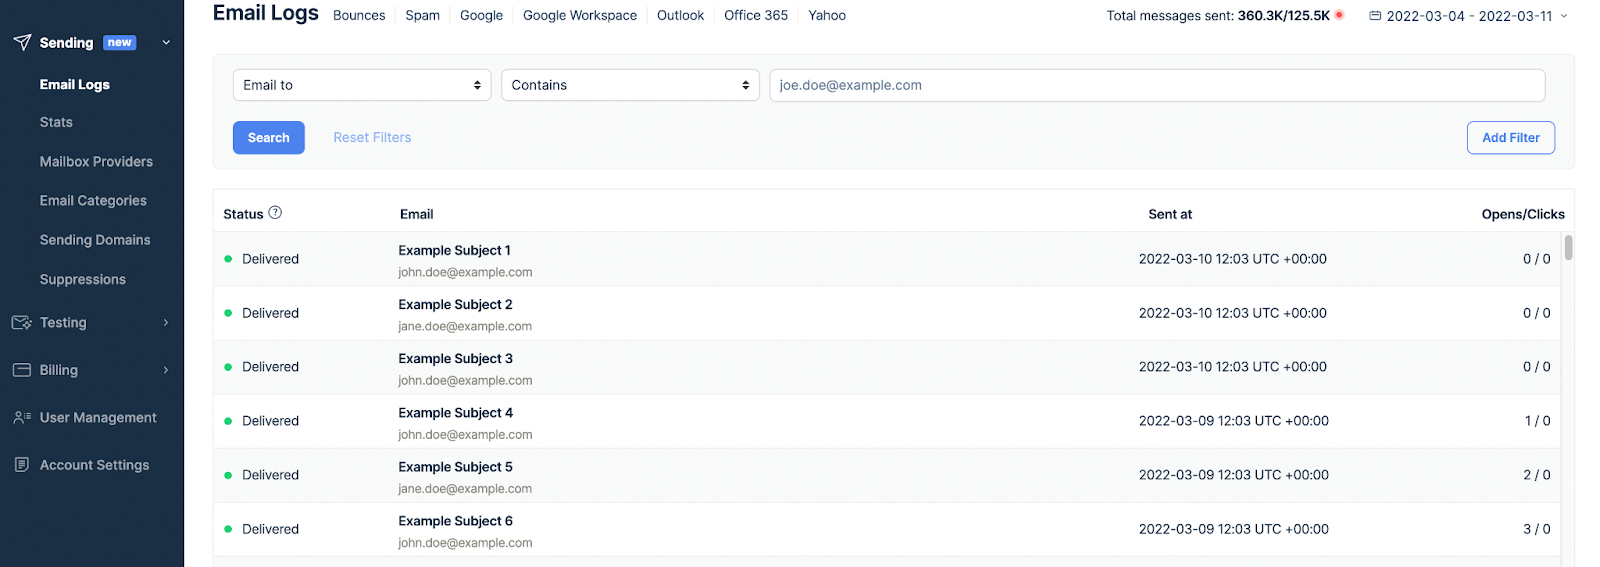This screenshot has height=567, width=1600.
Task: Click the Billing card icon
Action: coord(22,370)
